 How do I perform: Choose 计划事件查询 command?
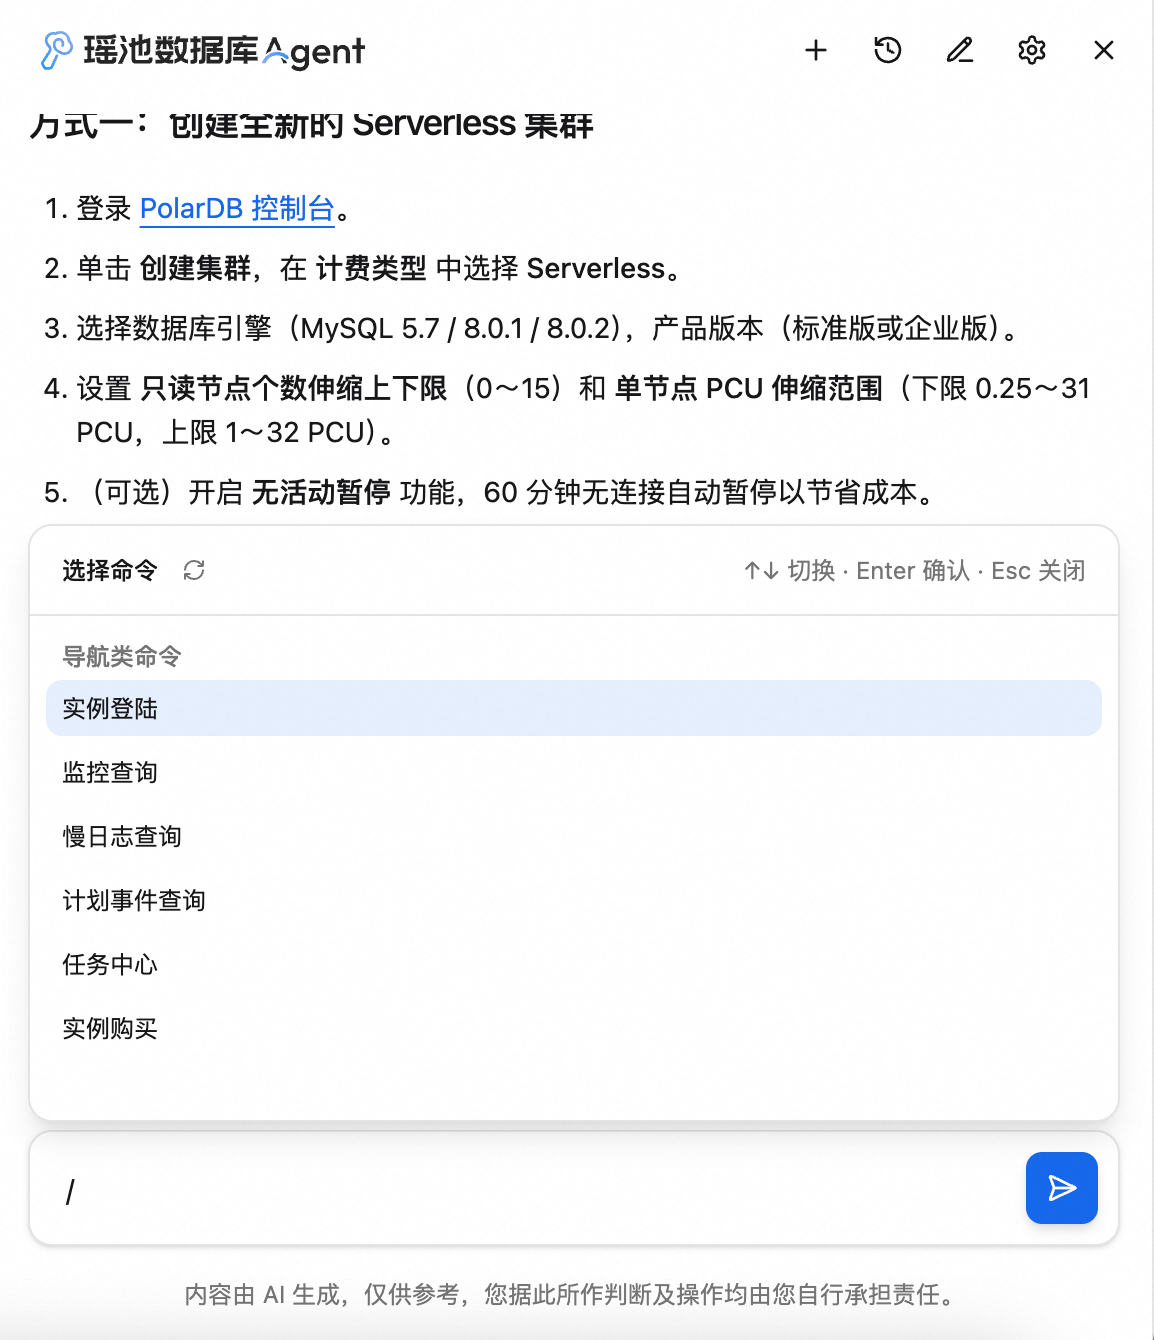pyautogui.click(x=134, y=900)
